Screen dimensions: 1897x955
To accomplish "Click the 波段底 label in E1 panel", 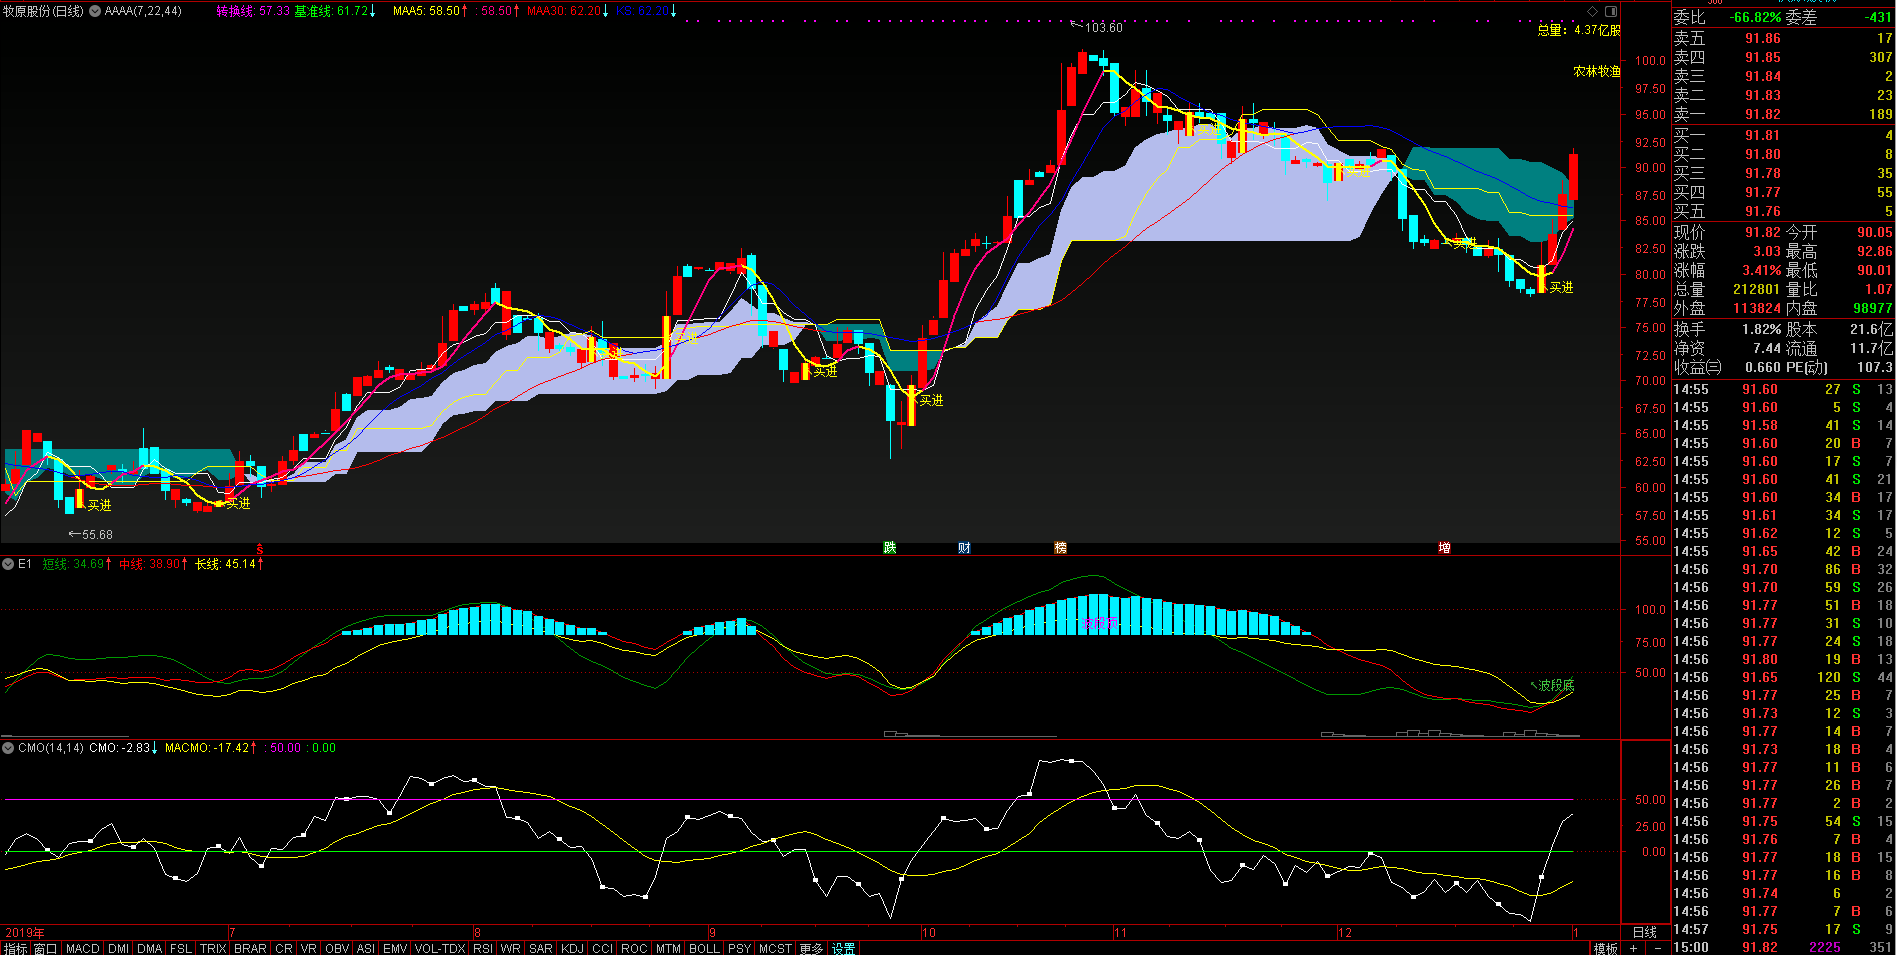I will point(1556,685).
